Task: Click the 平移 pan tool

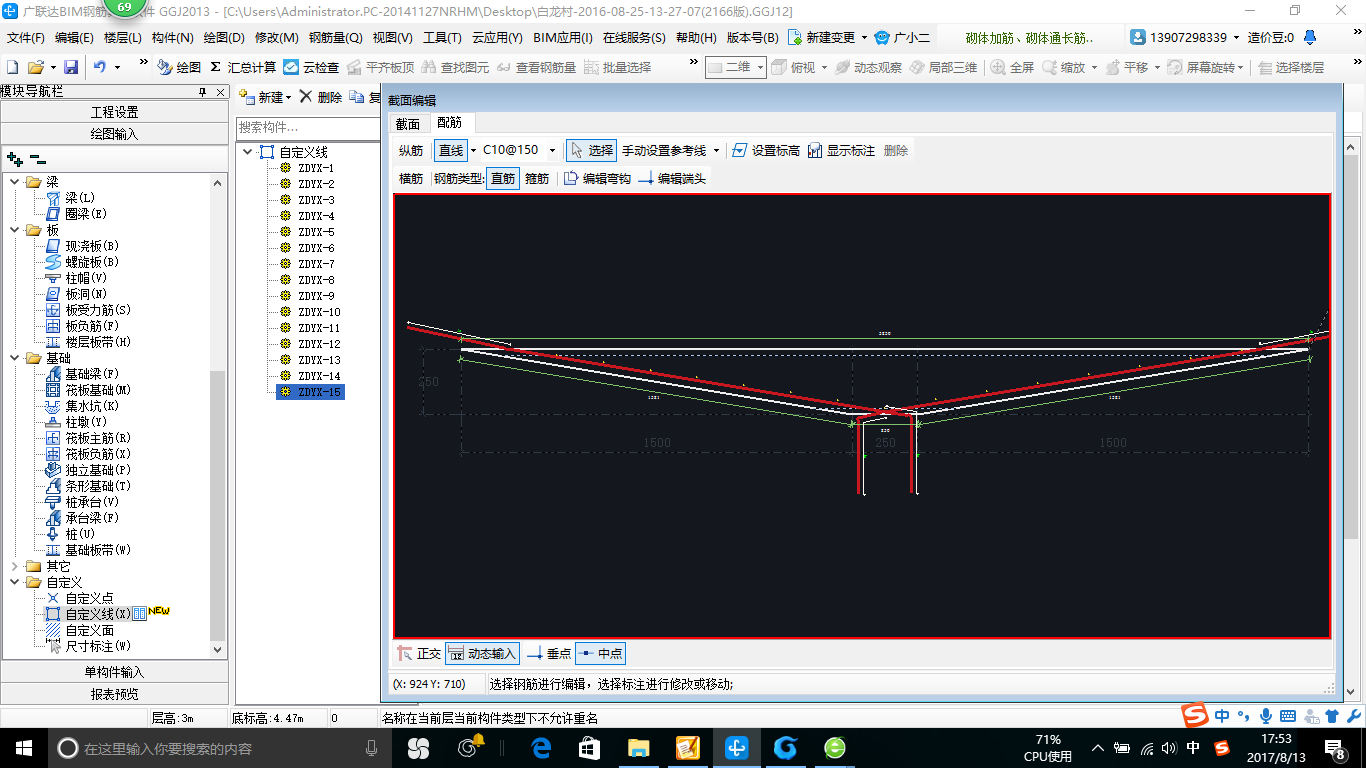Action: [1126, 67]
